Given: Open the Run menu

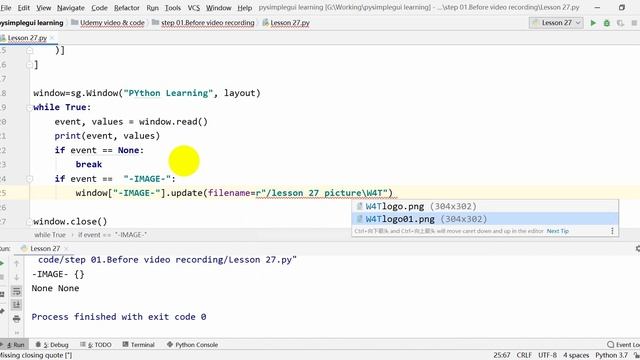Looking at the screenshot, I should point(153,8).
